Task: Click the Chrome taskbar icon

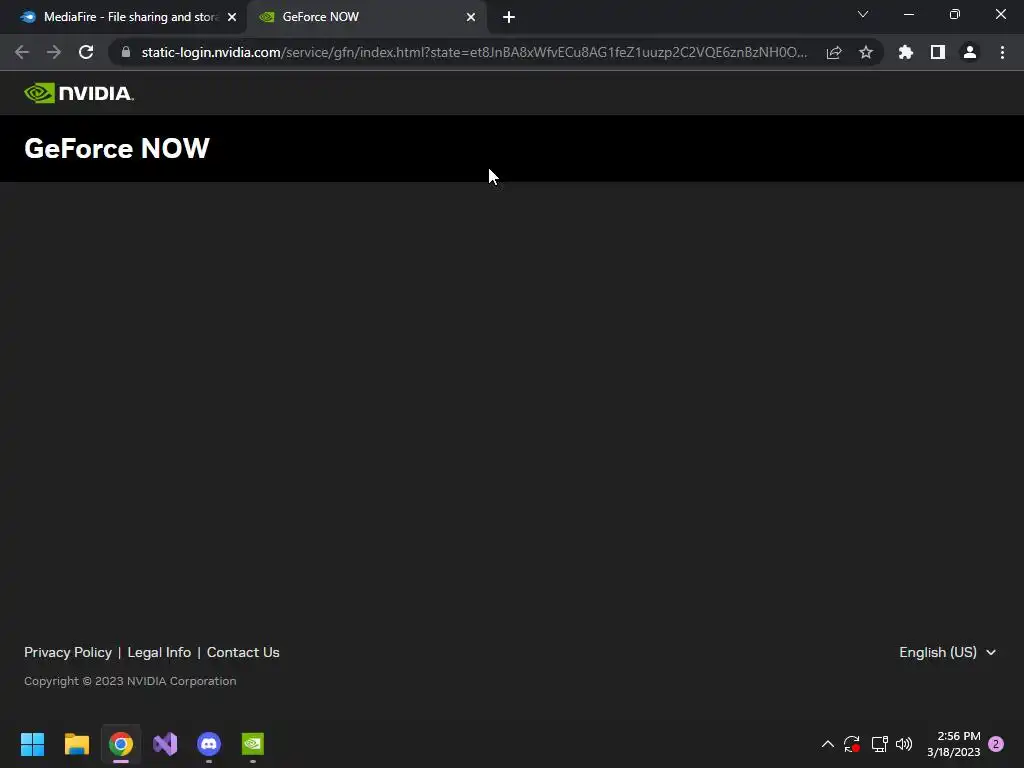Action: coord(121,744)
